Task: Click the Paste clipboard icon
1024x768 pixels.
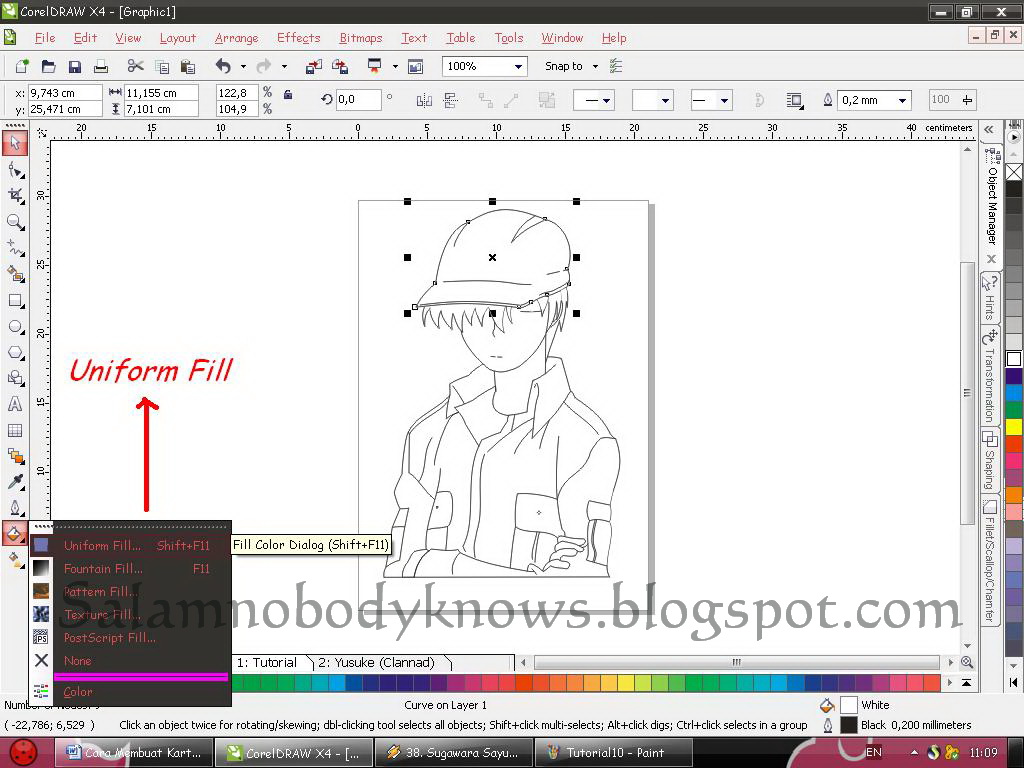Action: tap(187, 66)
